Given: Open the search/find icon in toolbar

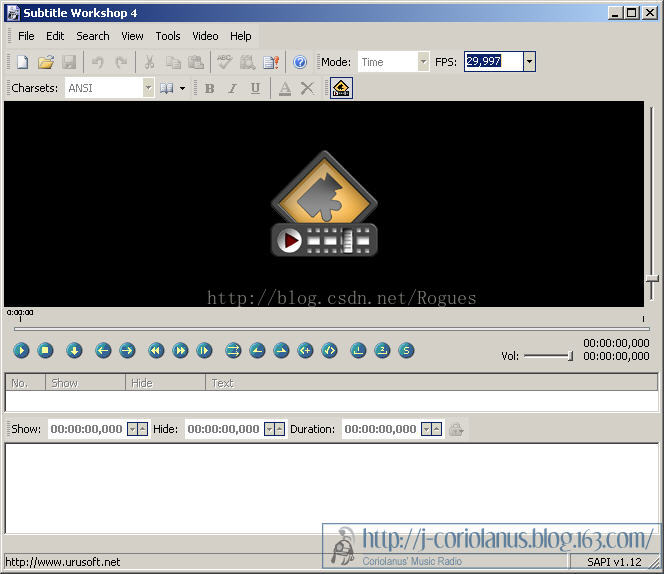Looking at the screenshot, I should coord(248,62).
